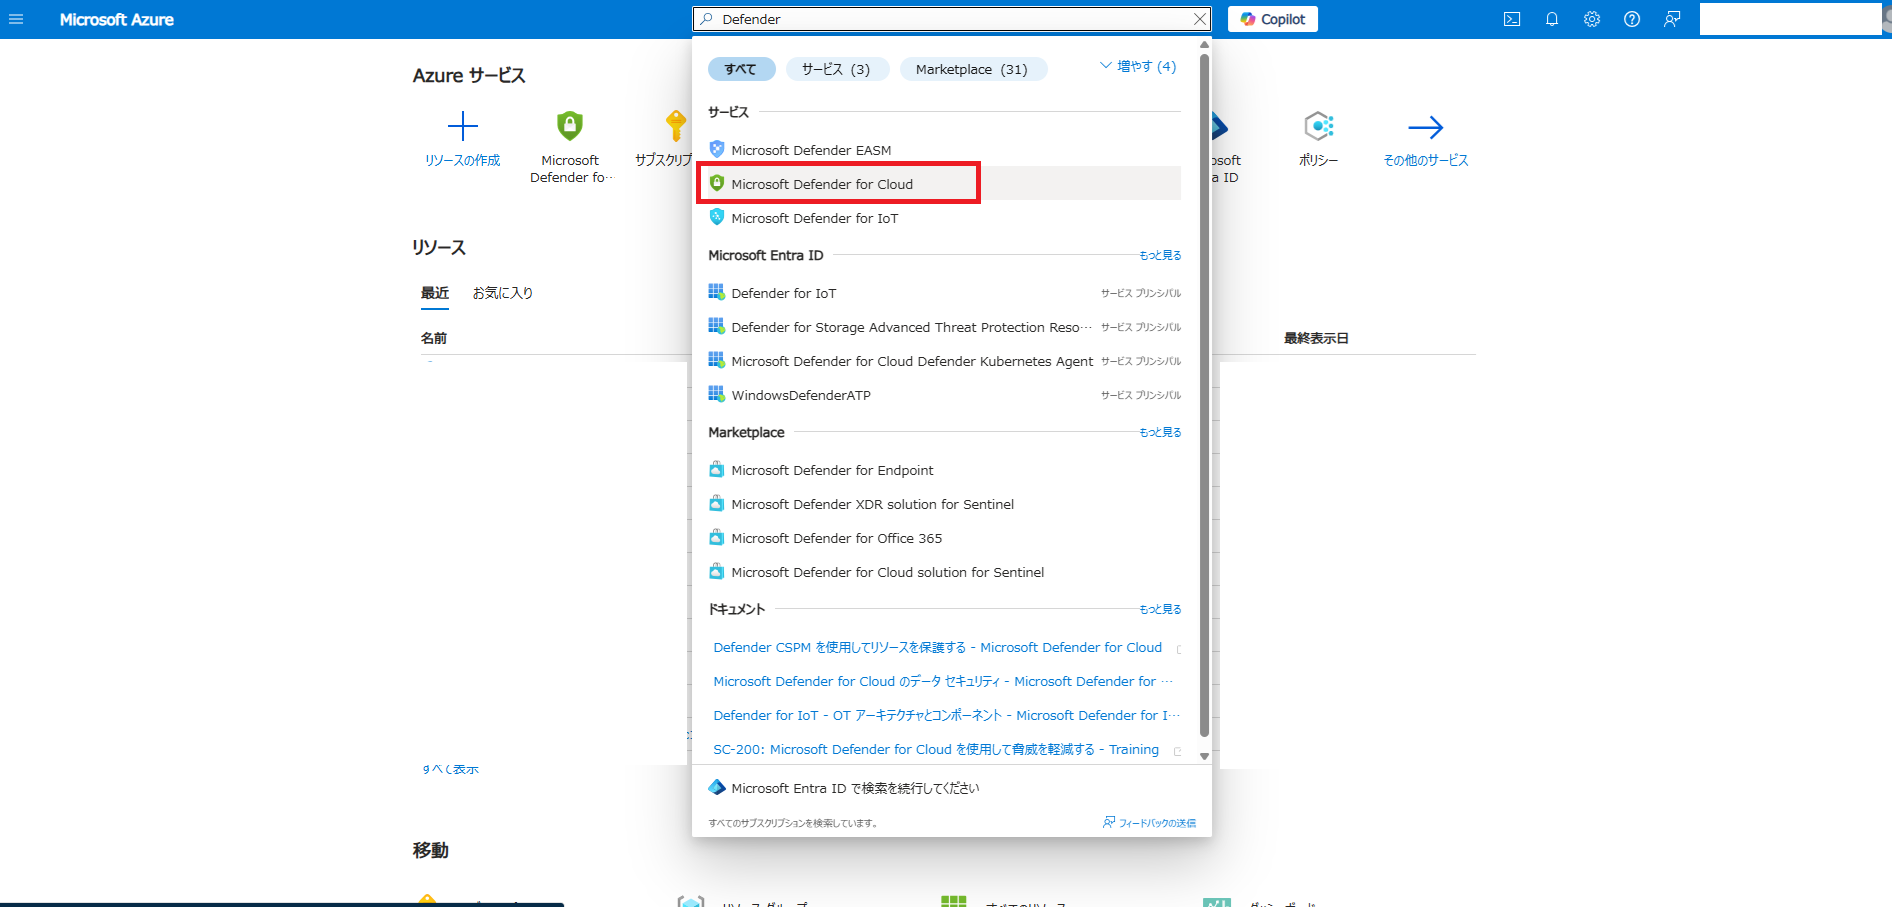Open Defender CSPM documentation link
The width and height of the screenshot is (1892, 907).
pyautogui.click(x=937, y=647)
